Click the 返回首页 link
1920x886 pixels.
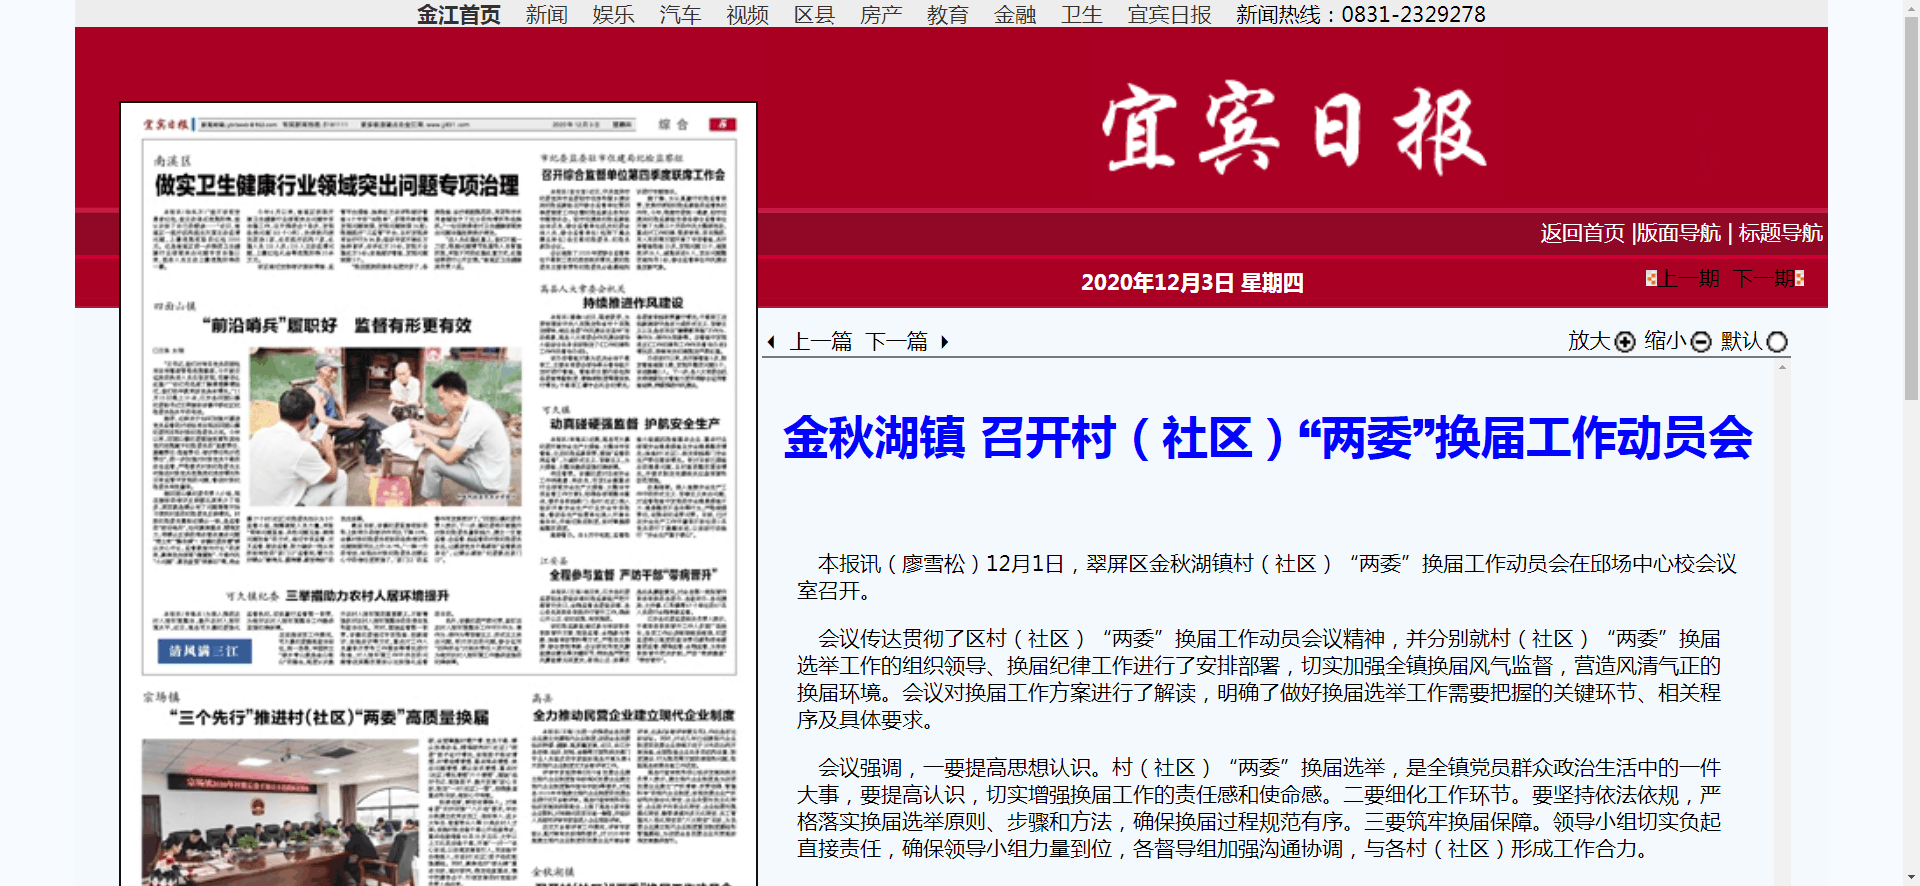coord(1582,233)
